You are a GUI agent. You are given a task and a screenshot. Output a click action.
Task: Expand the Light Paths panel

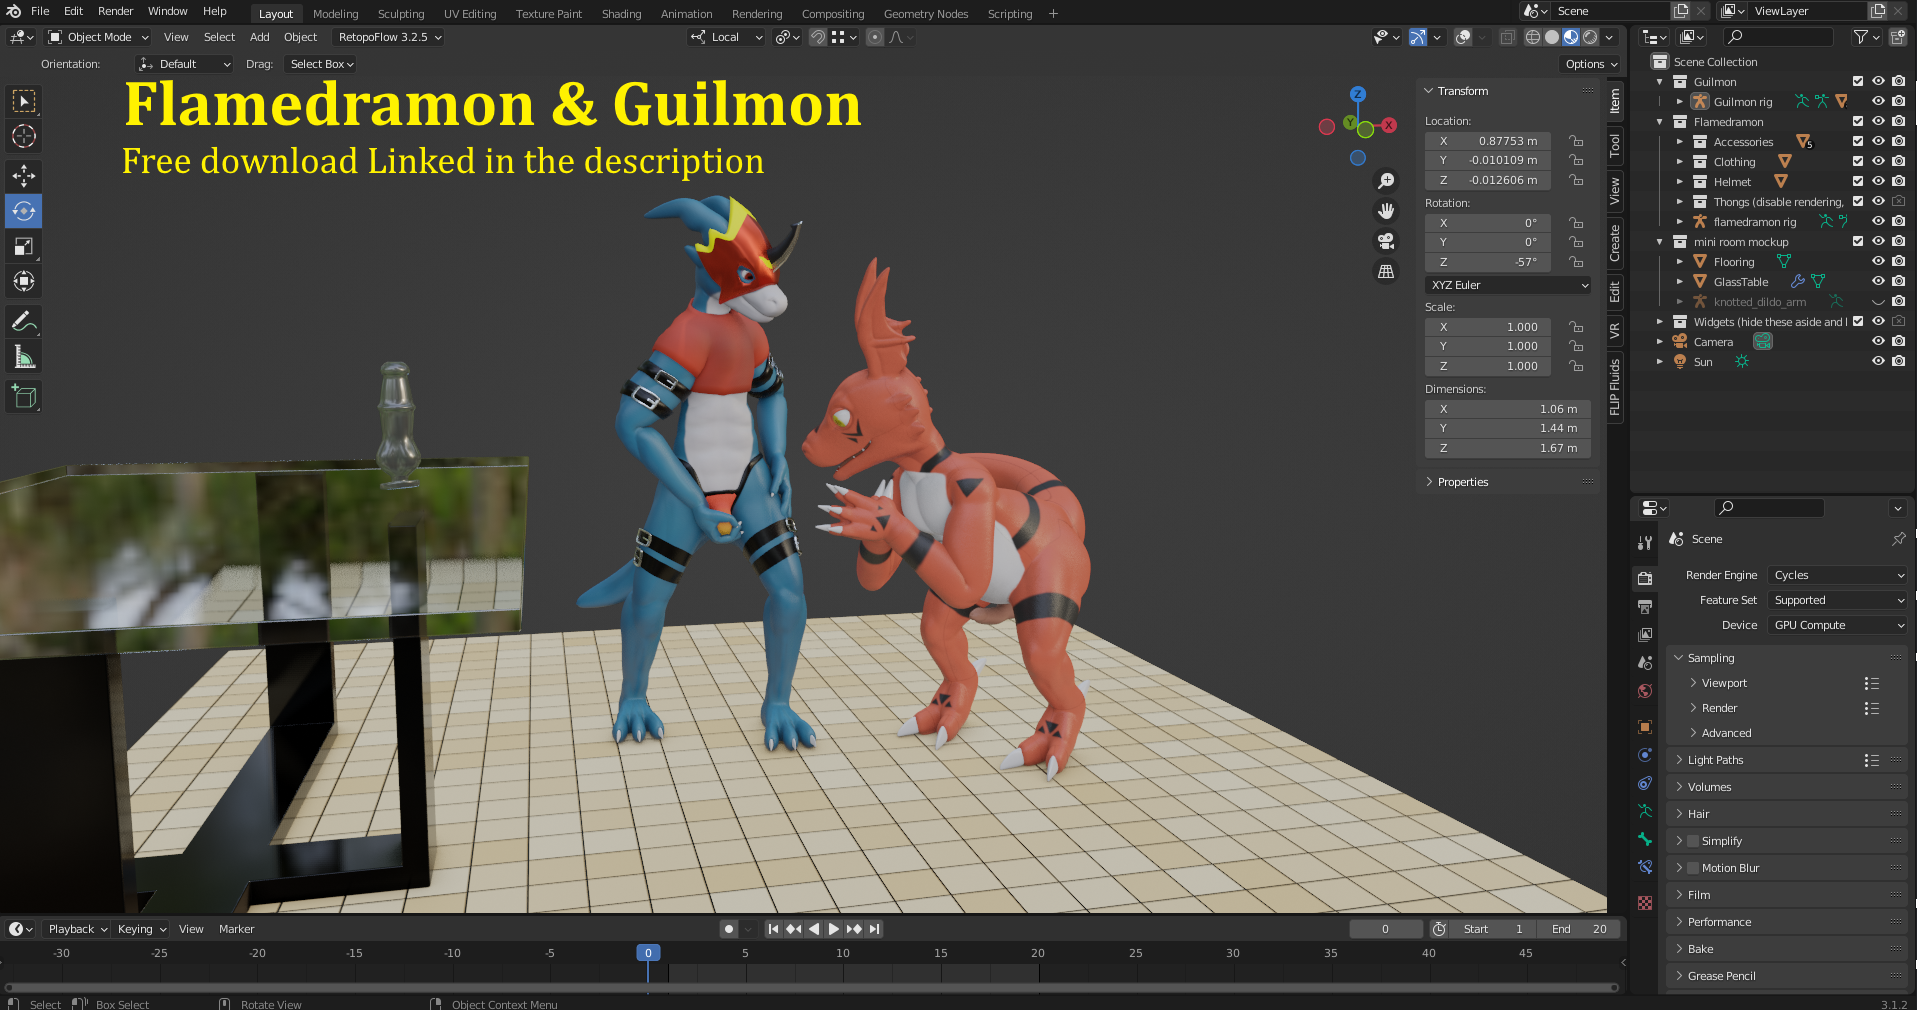click(1715, 760)
